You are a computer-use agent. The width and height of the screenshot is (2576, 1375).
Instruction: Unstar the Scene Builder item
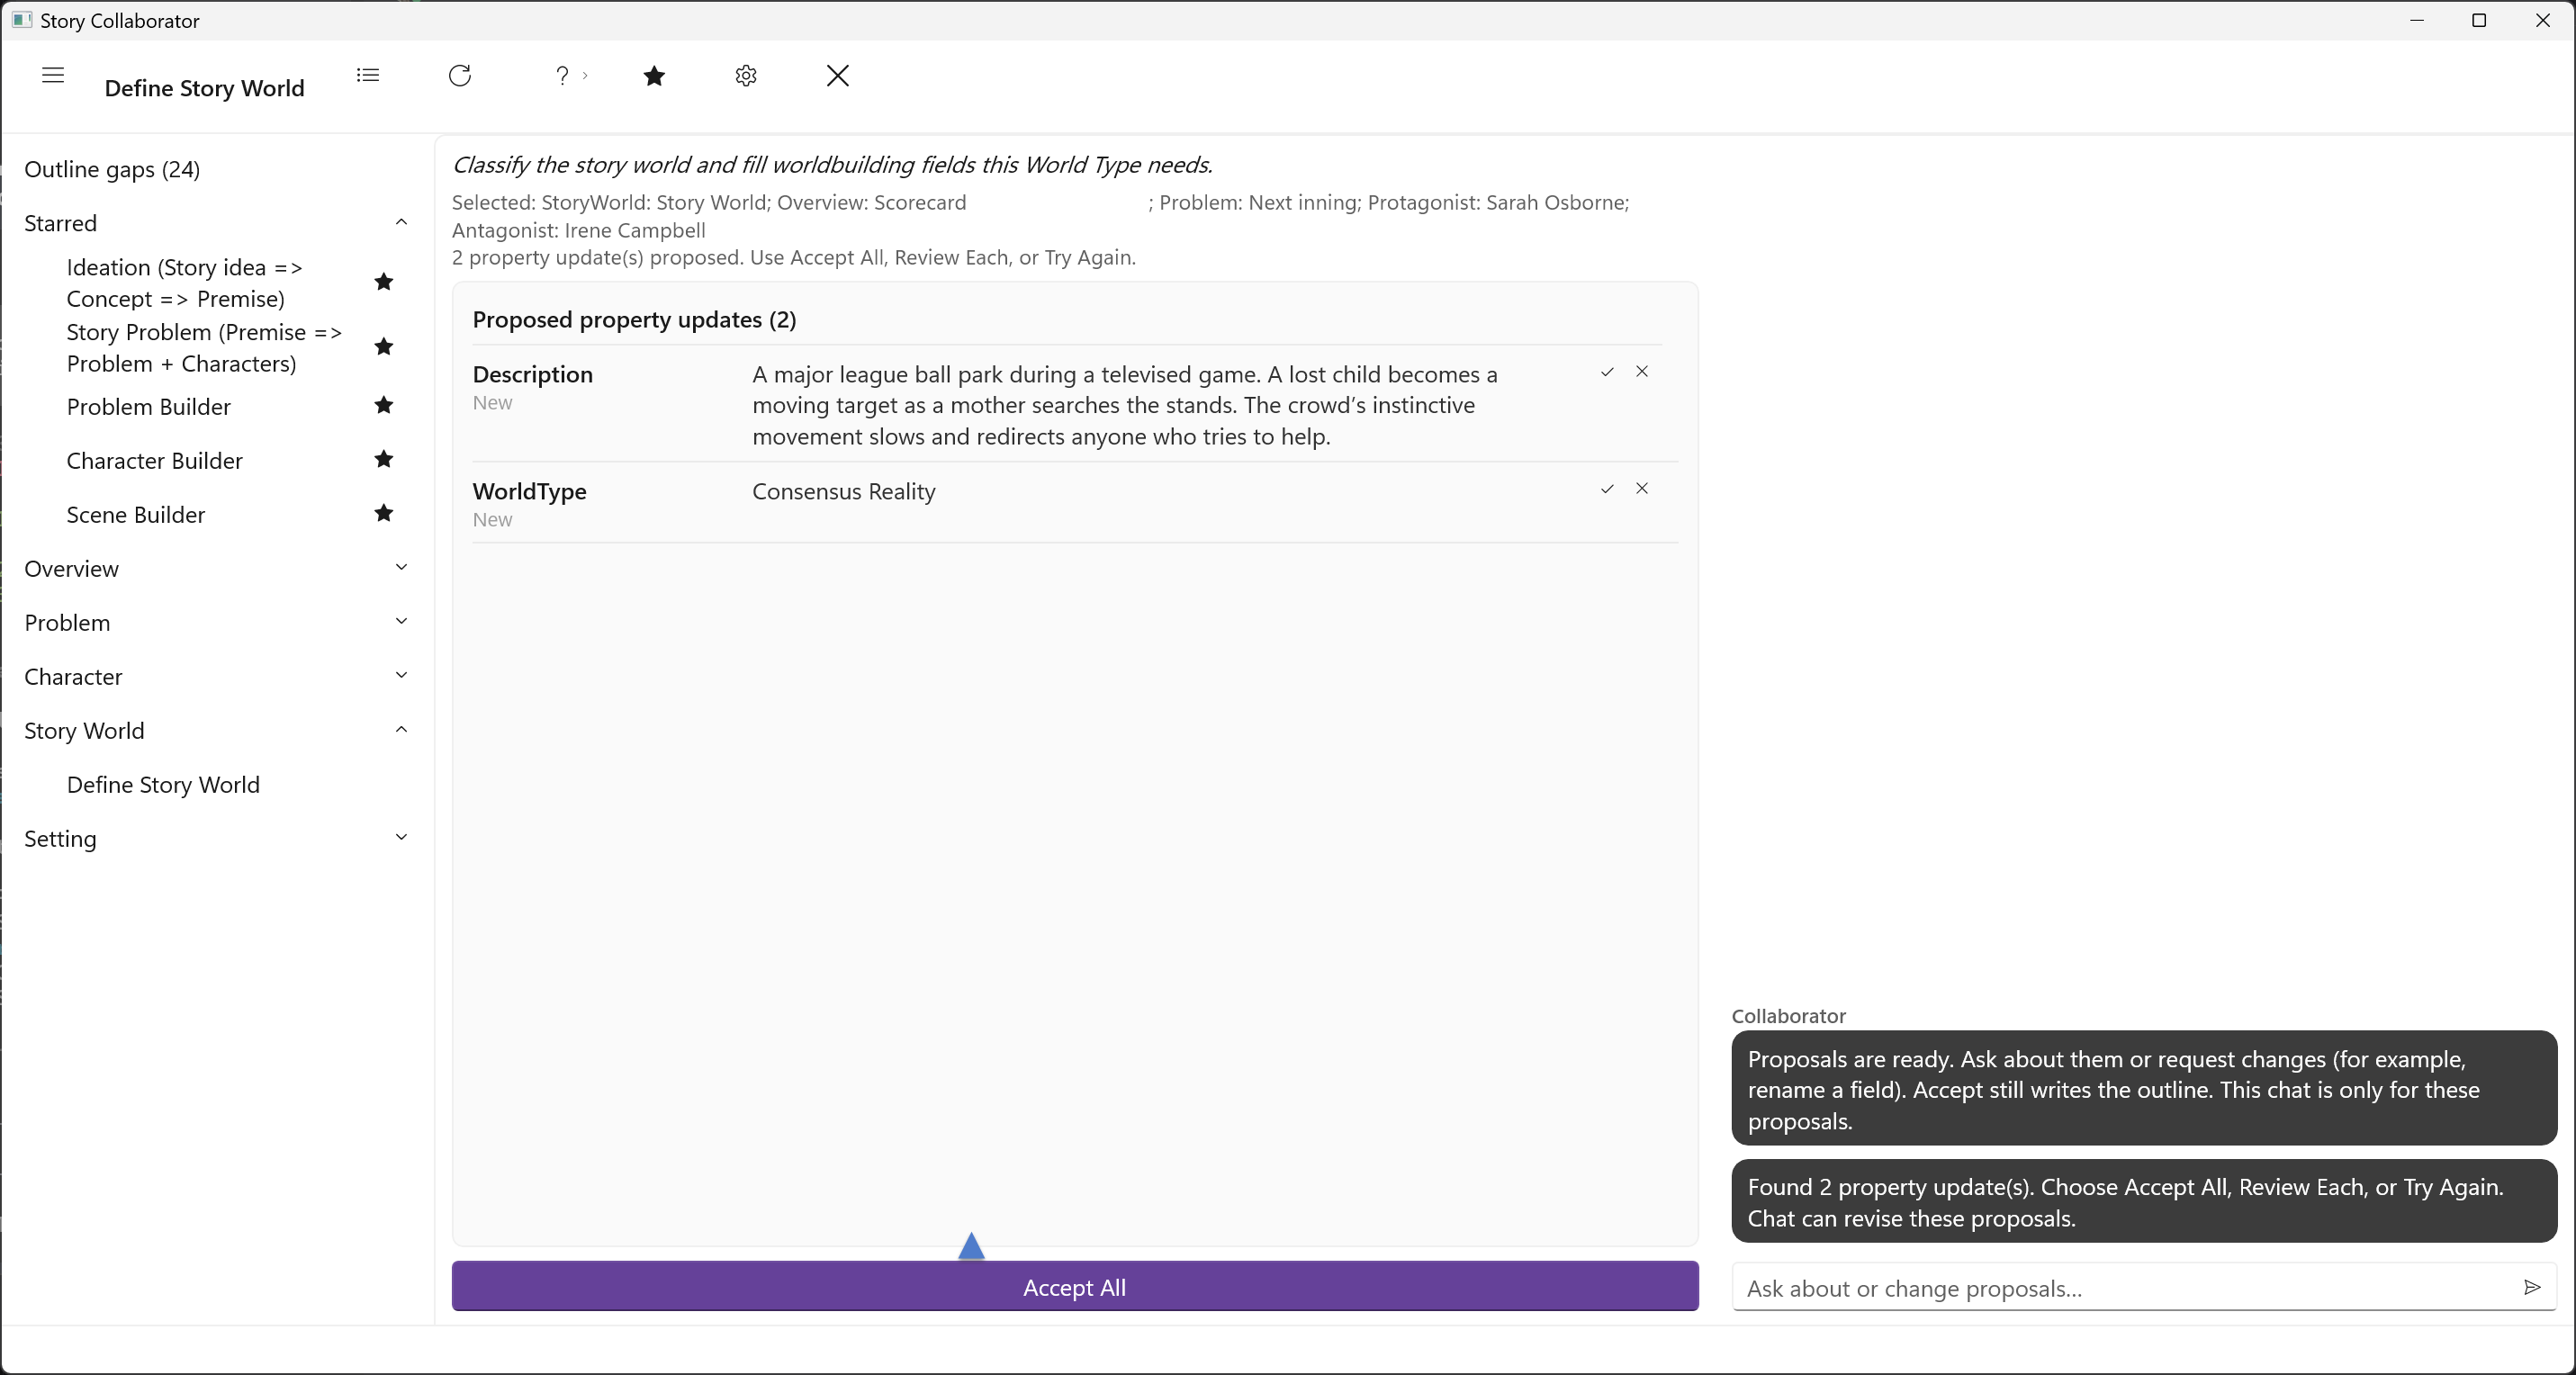click(383, 513)
